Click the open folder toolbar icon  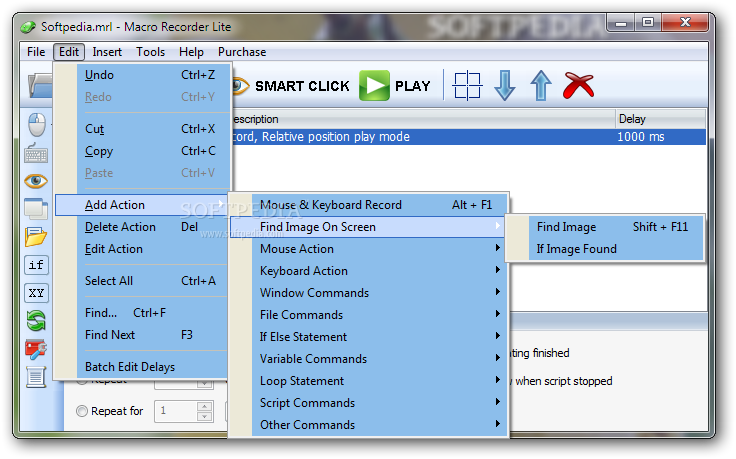click(x=40, y=85)
